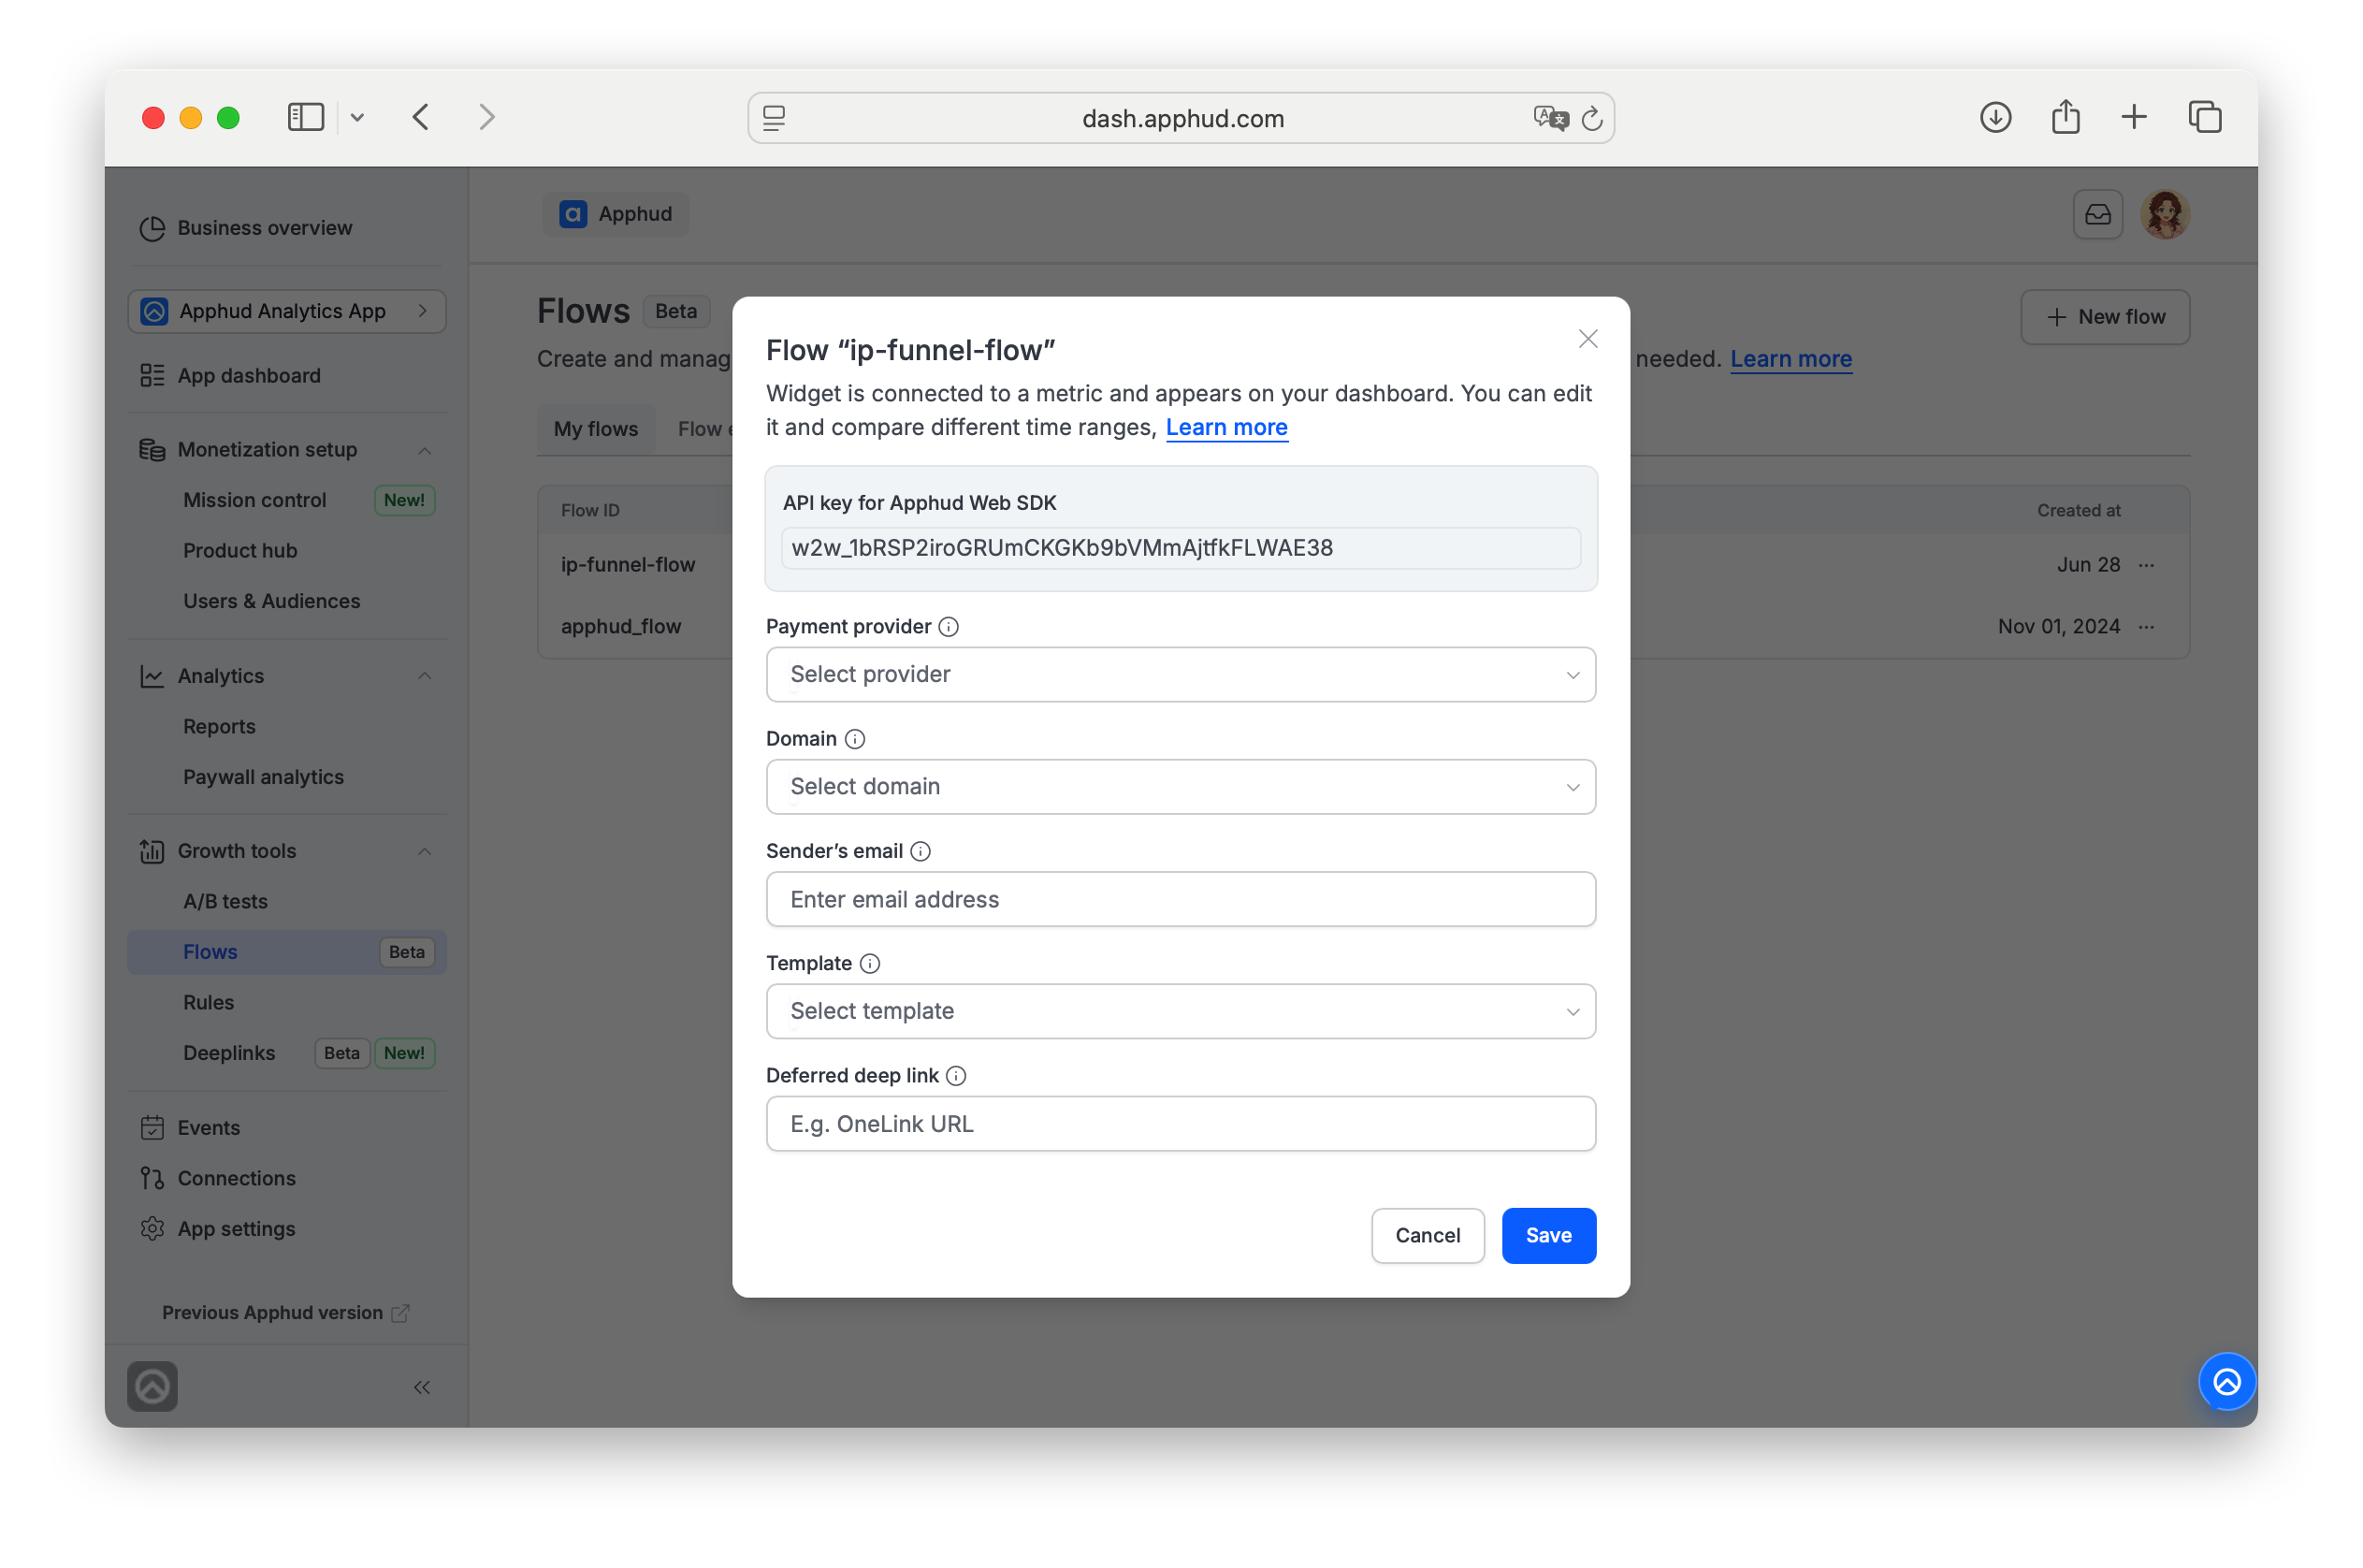This screenshot has width=2363, height=1568.
Task: Go back to previous page
Action: [421, 117]
